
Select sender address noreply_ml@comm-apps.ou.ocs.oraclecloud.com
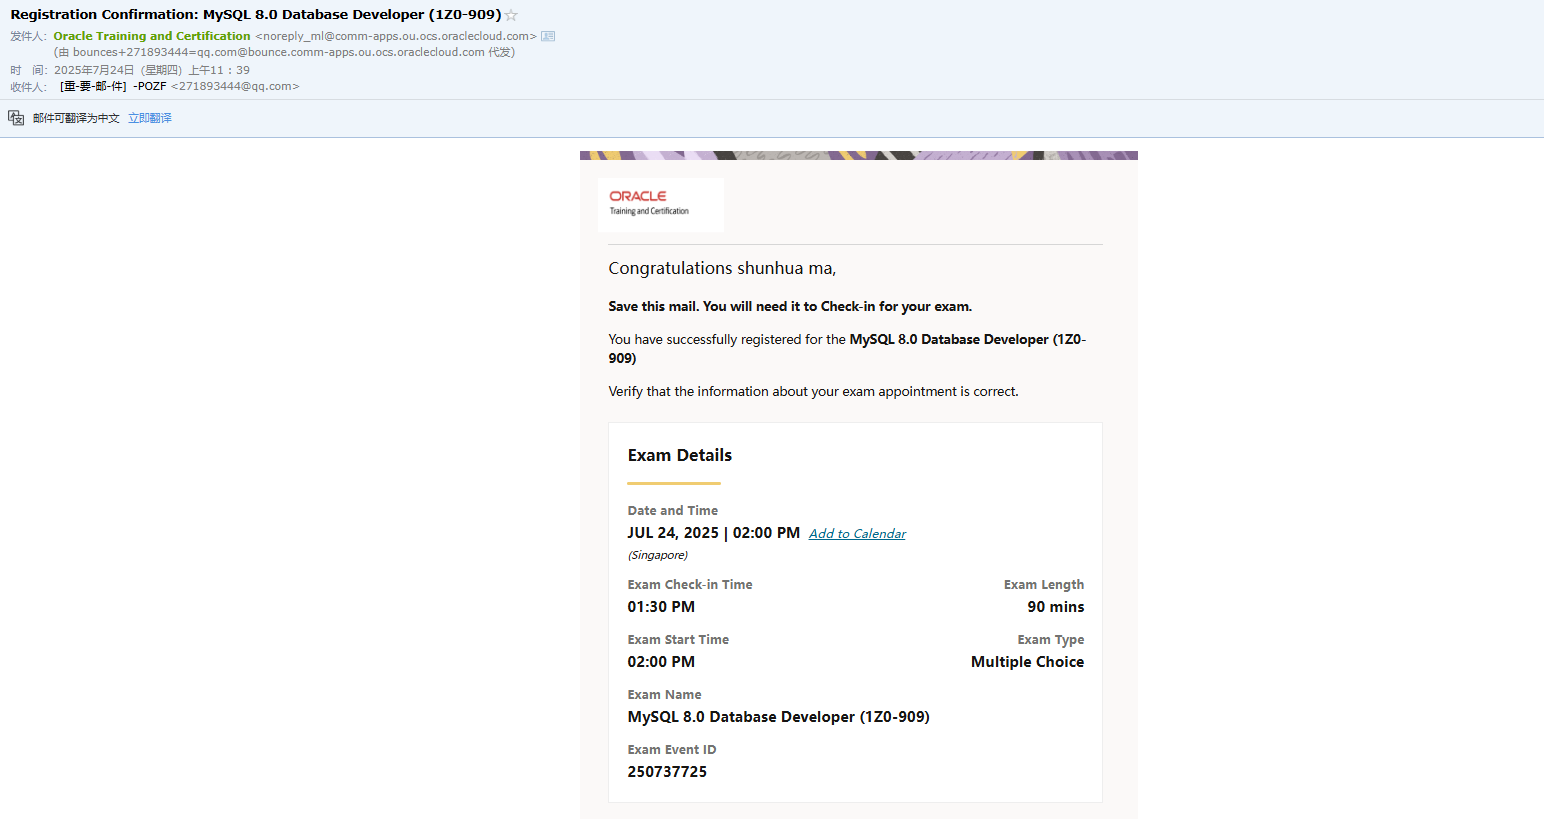click(x=396, y=36)
